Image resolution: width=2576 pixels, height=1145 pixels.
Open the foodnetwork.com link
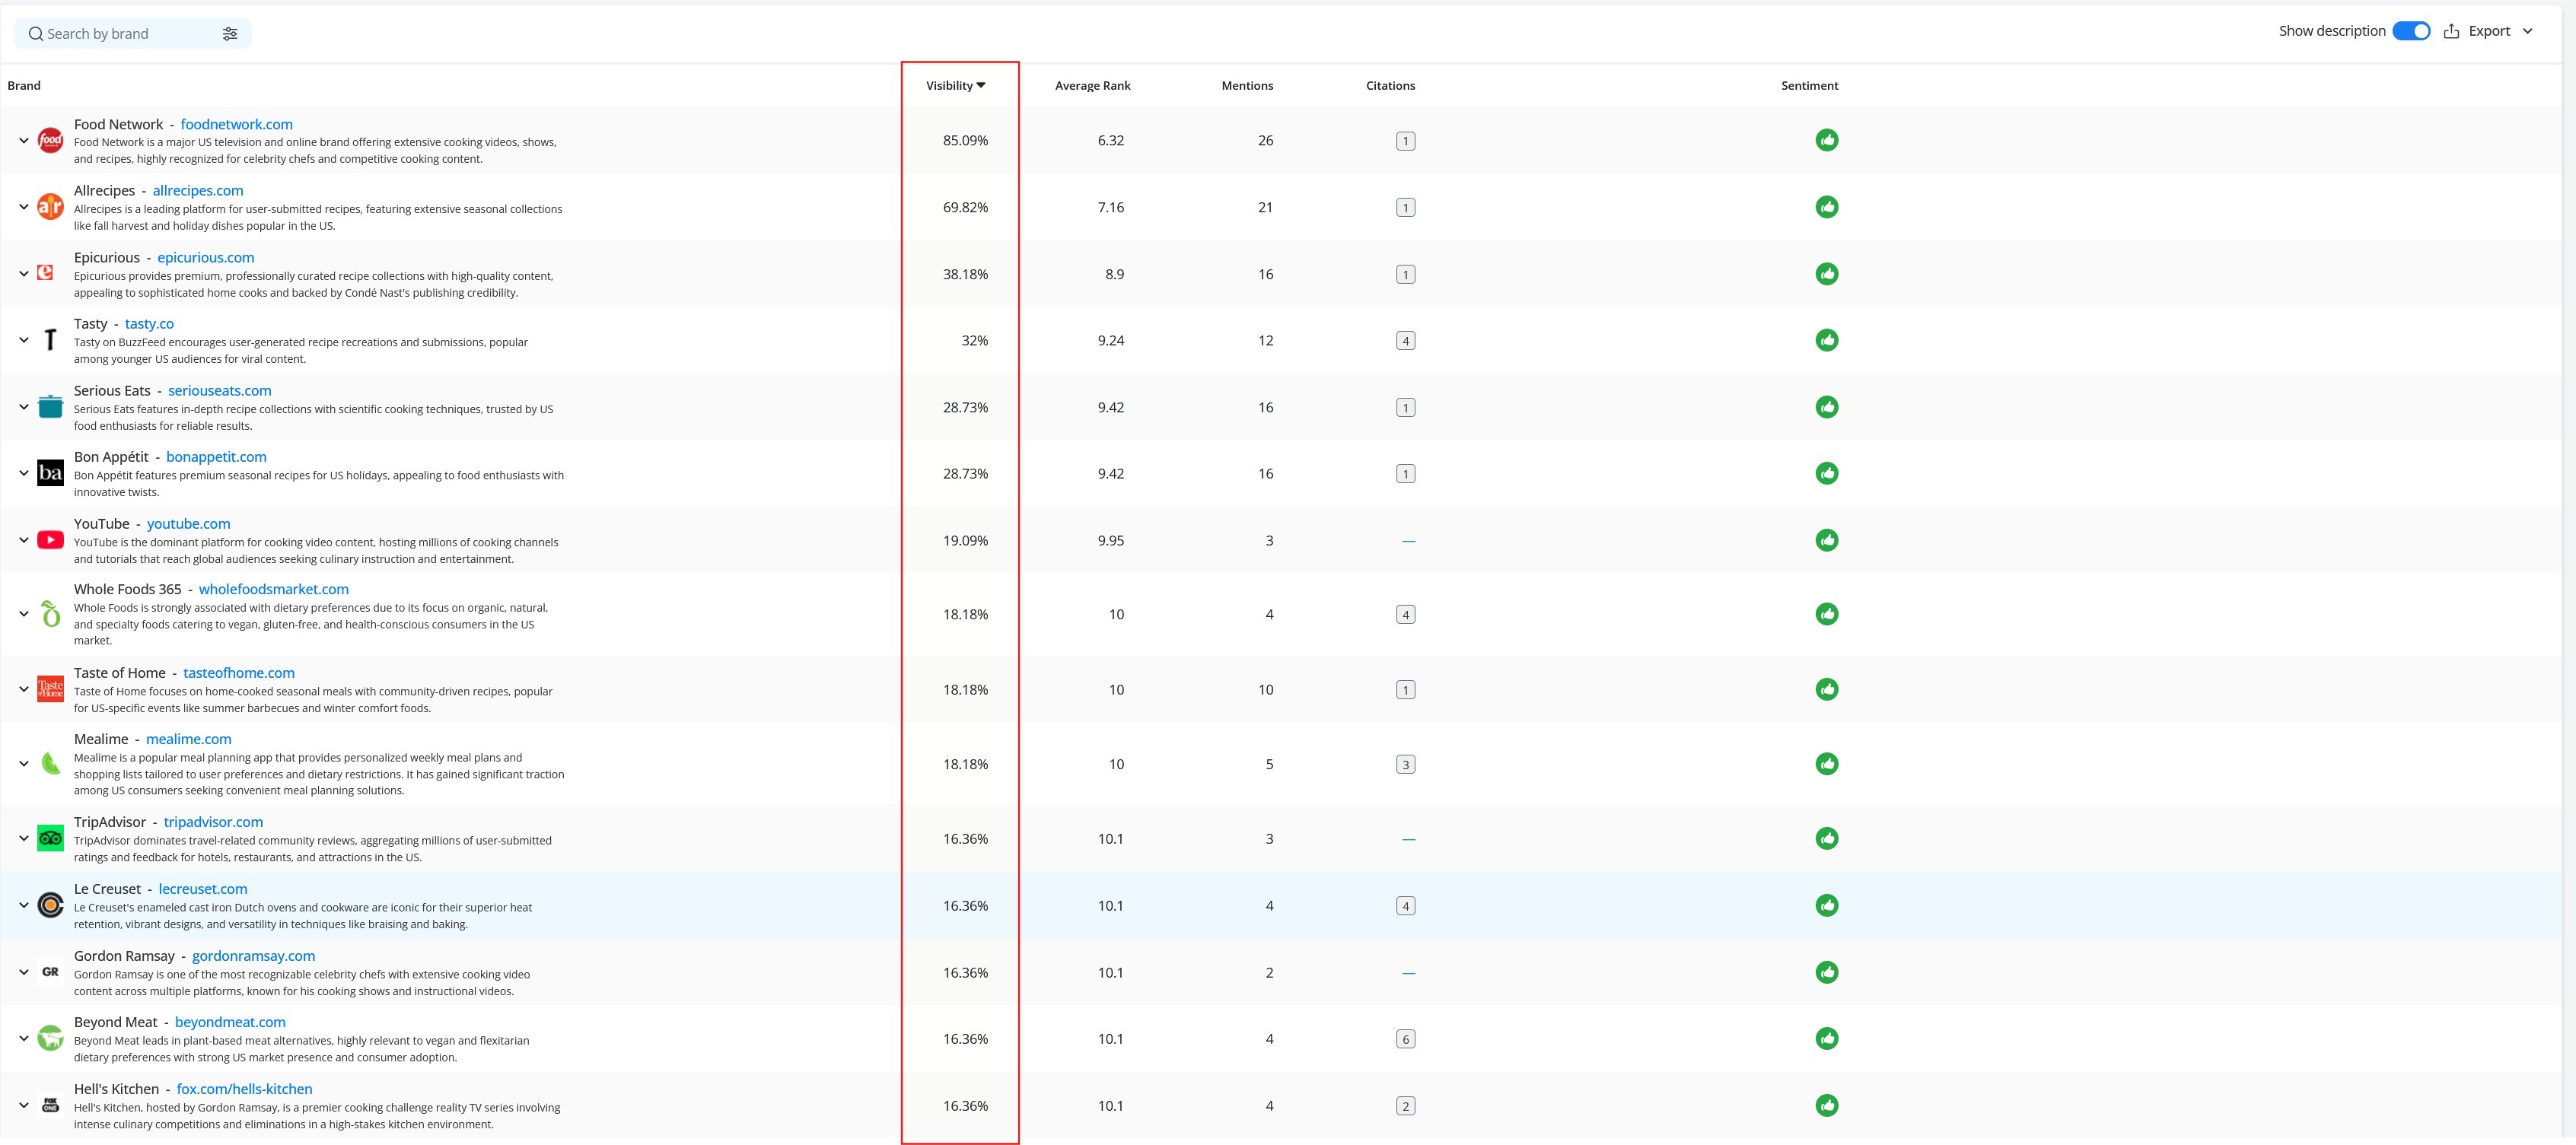(237, 124)
